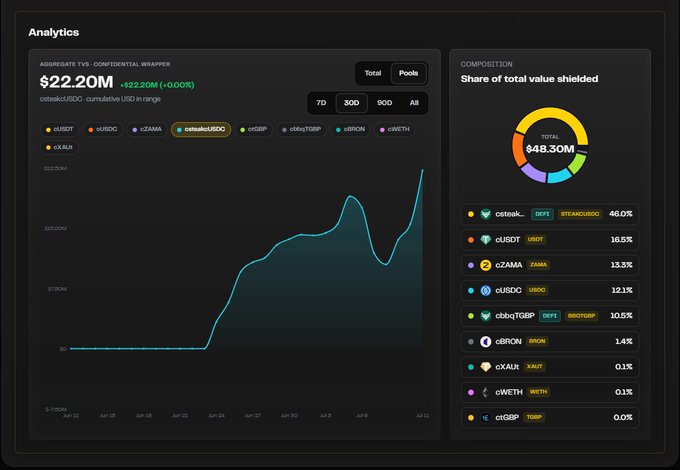Select the All time range

pos(414,103)
